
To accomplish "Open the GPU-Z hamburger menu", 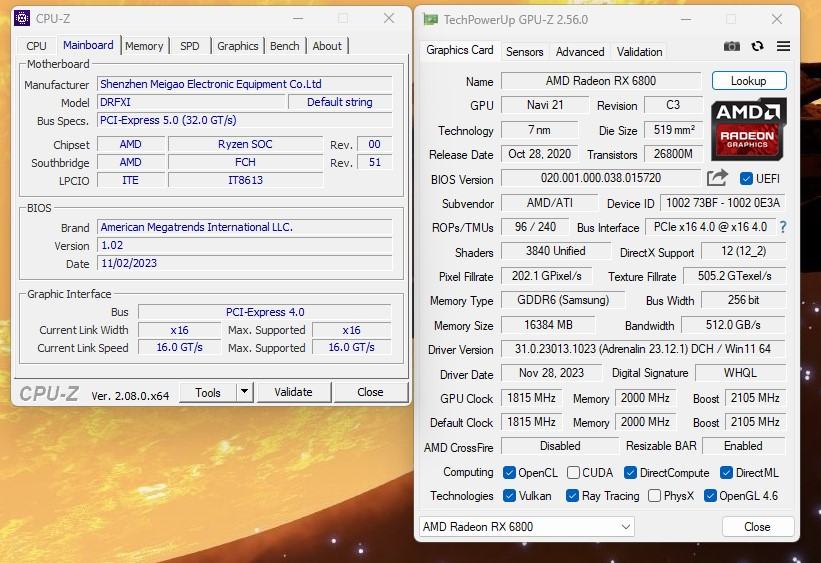I will tap(783, 47).
